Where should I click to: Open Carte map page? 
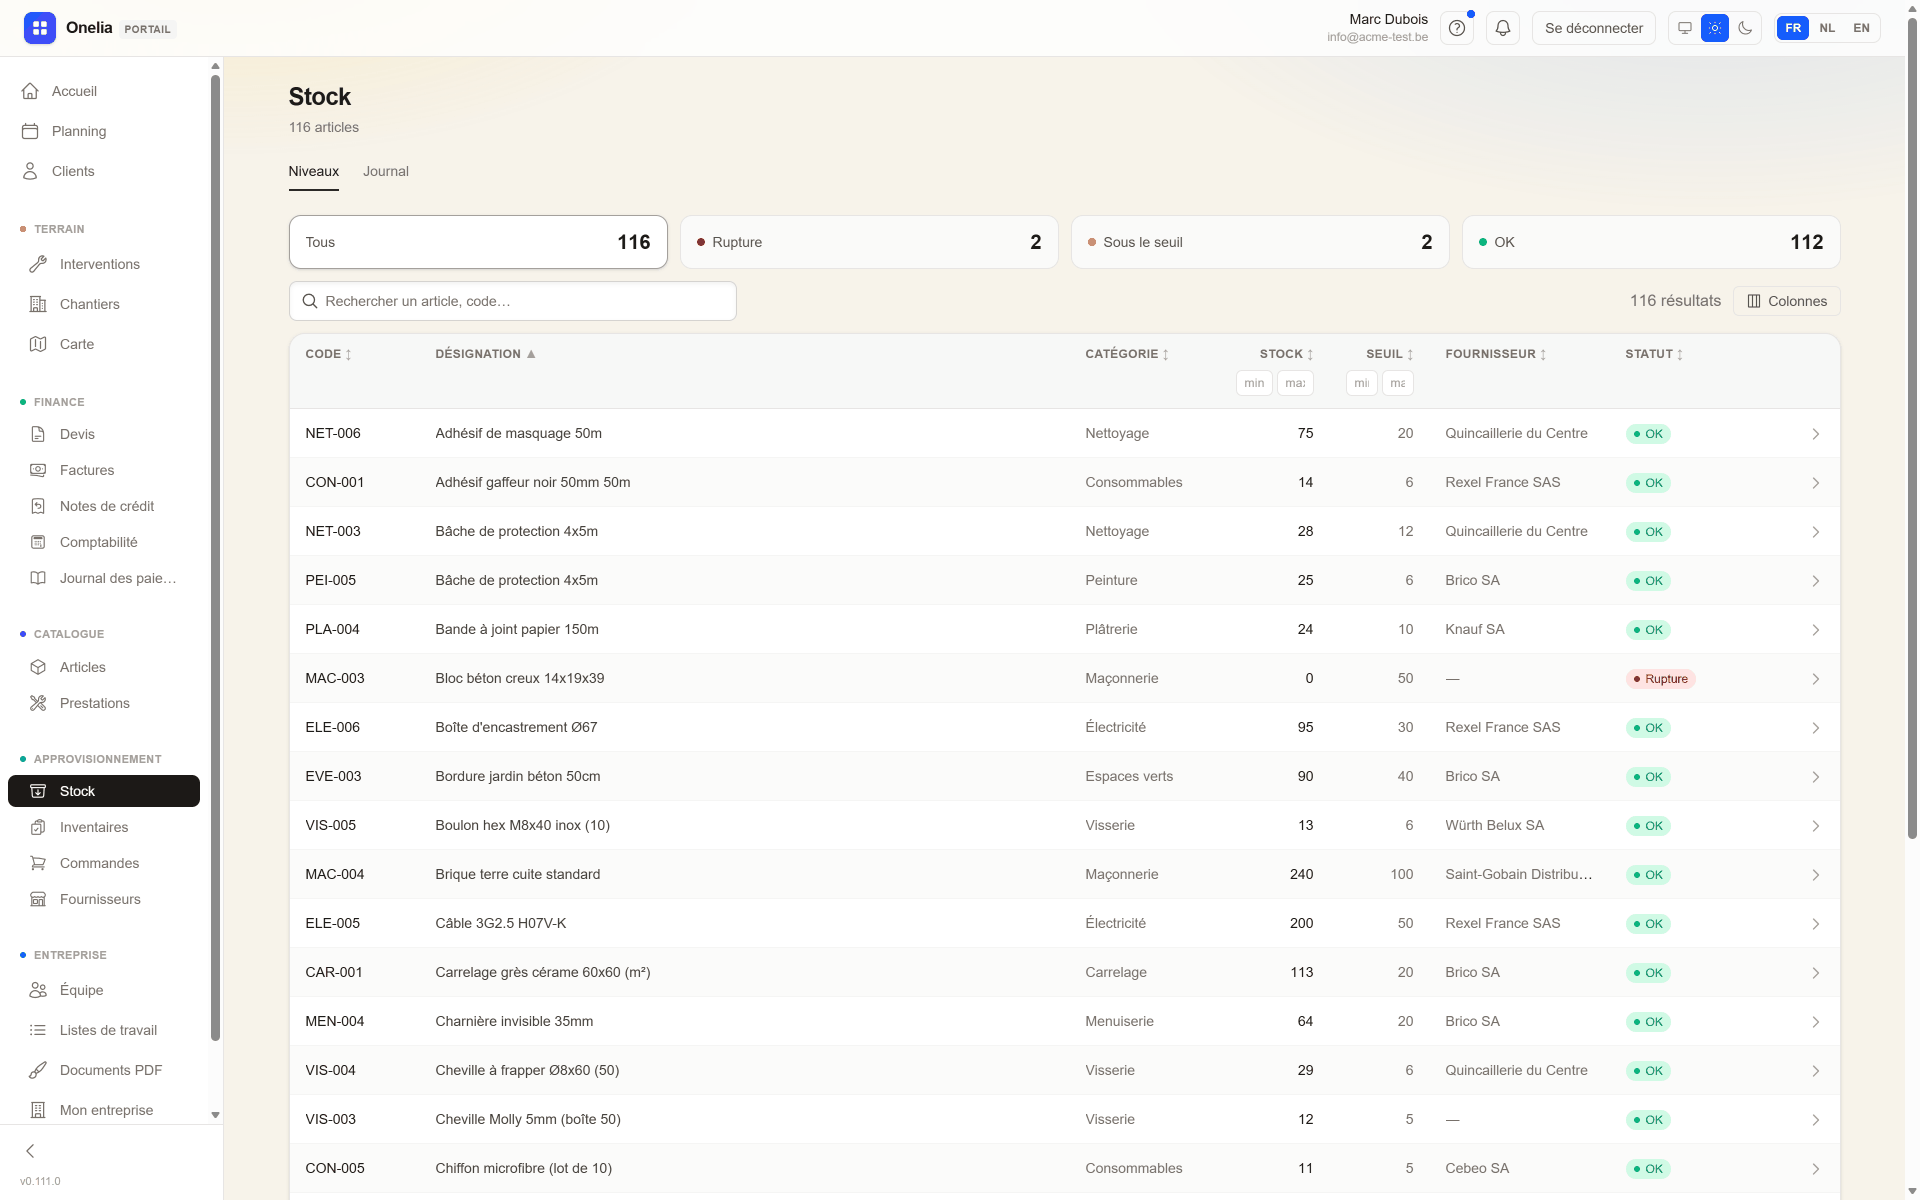[104, 344]
